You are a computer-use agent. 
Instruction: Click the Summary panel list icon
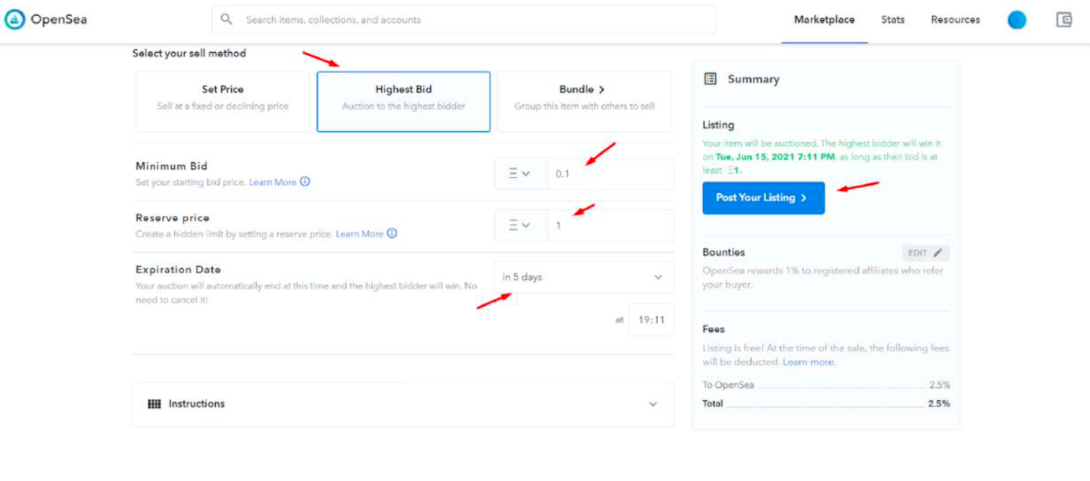(710, 79)
